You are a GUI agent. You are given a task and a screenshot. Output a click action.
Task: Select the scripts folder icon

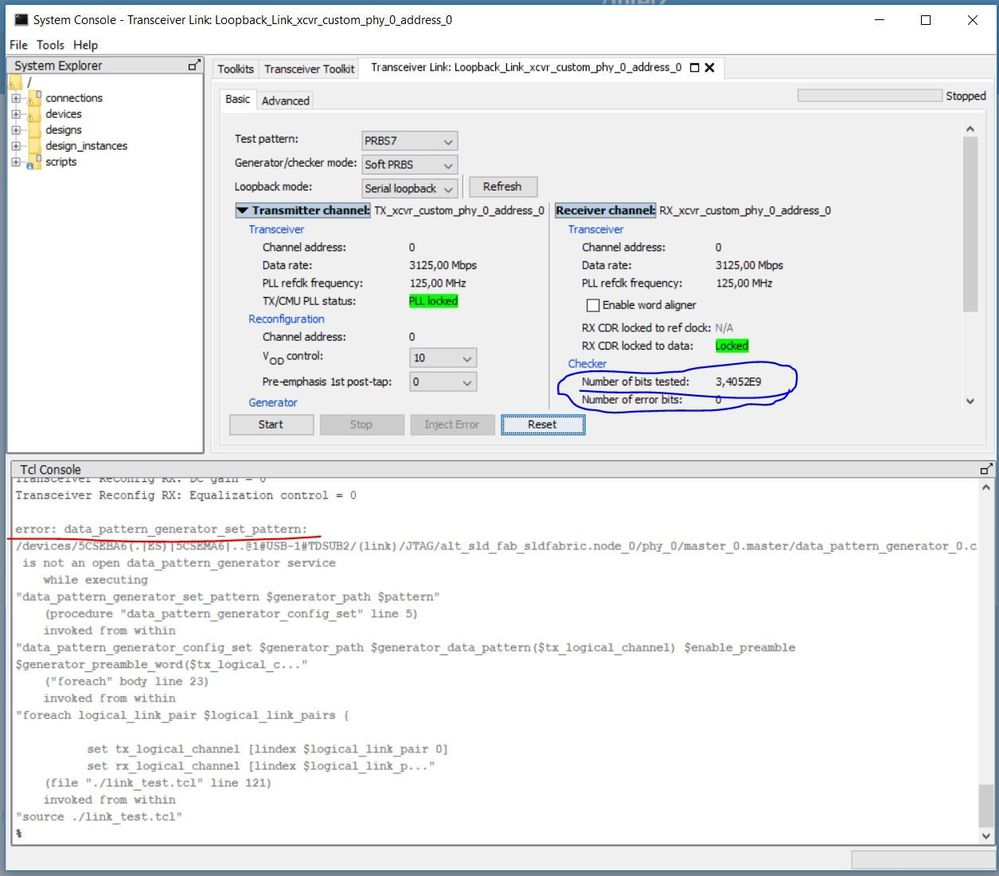35,162
